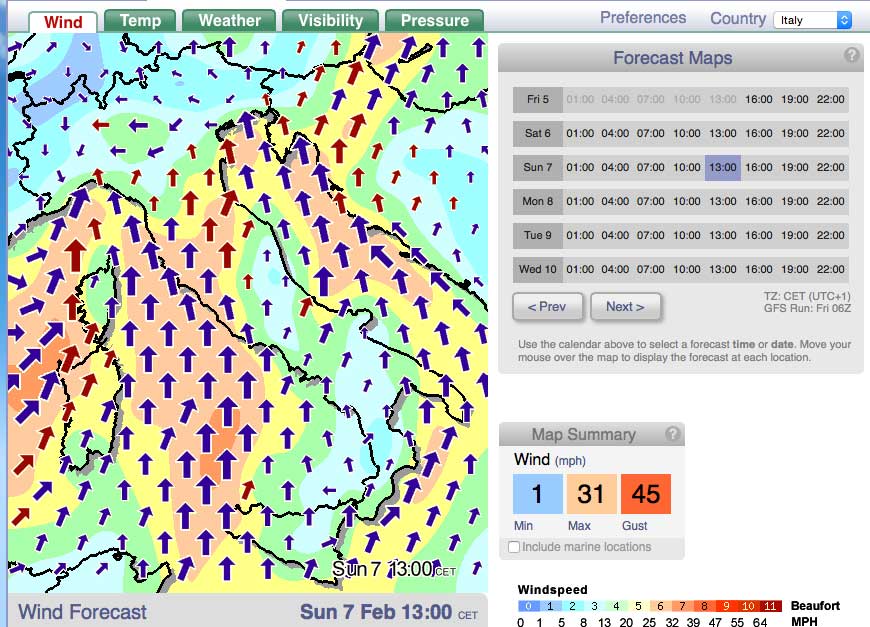Switch to the Temp tab
Image resolution: width=870 pixels, height=627 pixels.
click(140, 21)
